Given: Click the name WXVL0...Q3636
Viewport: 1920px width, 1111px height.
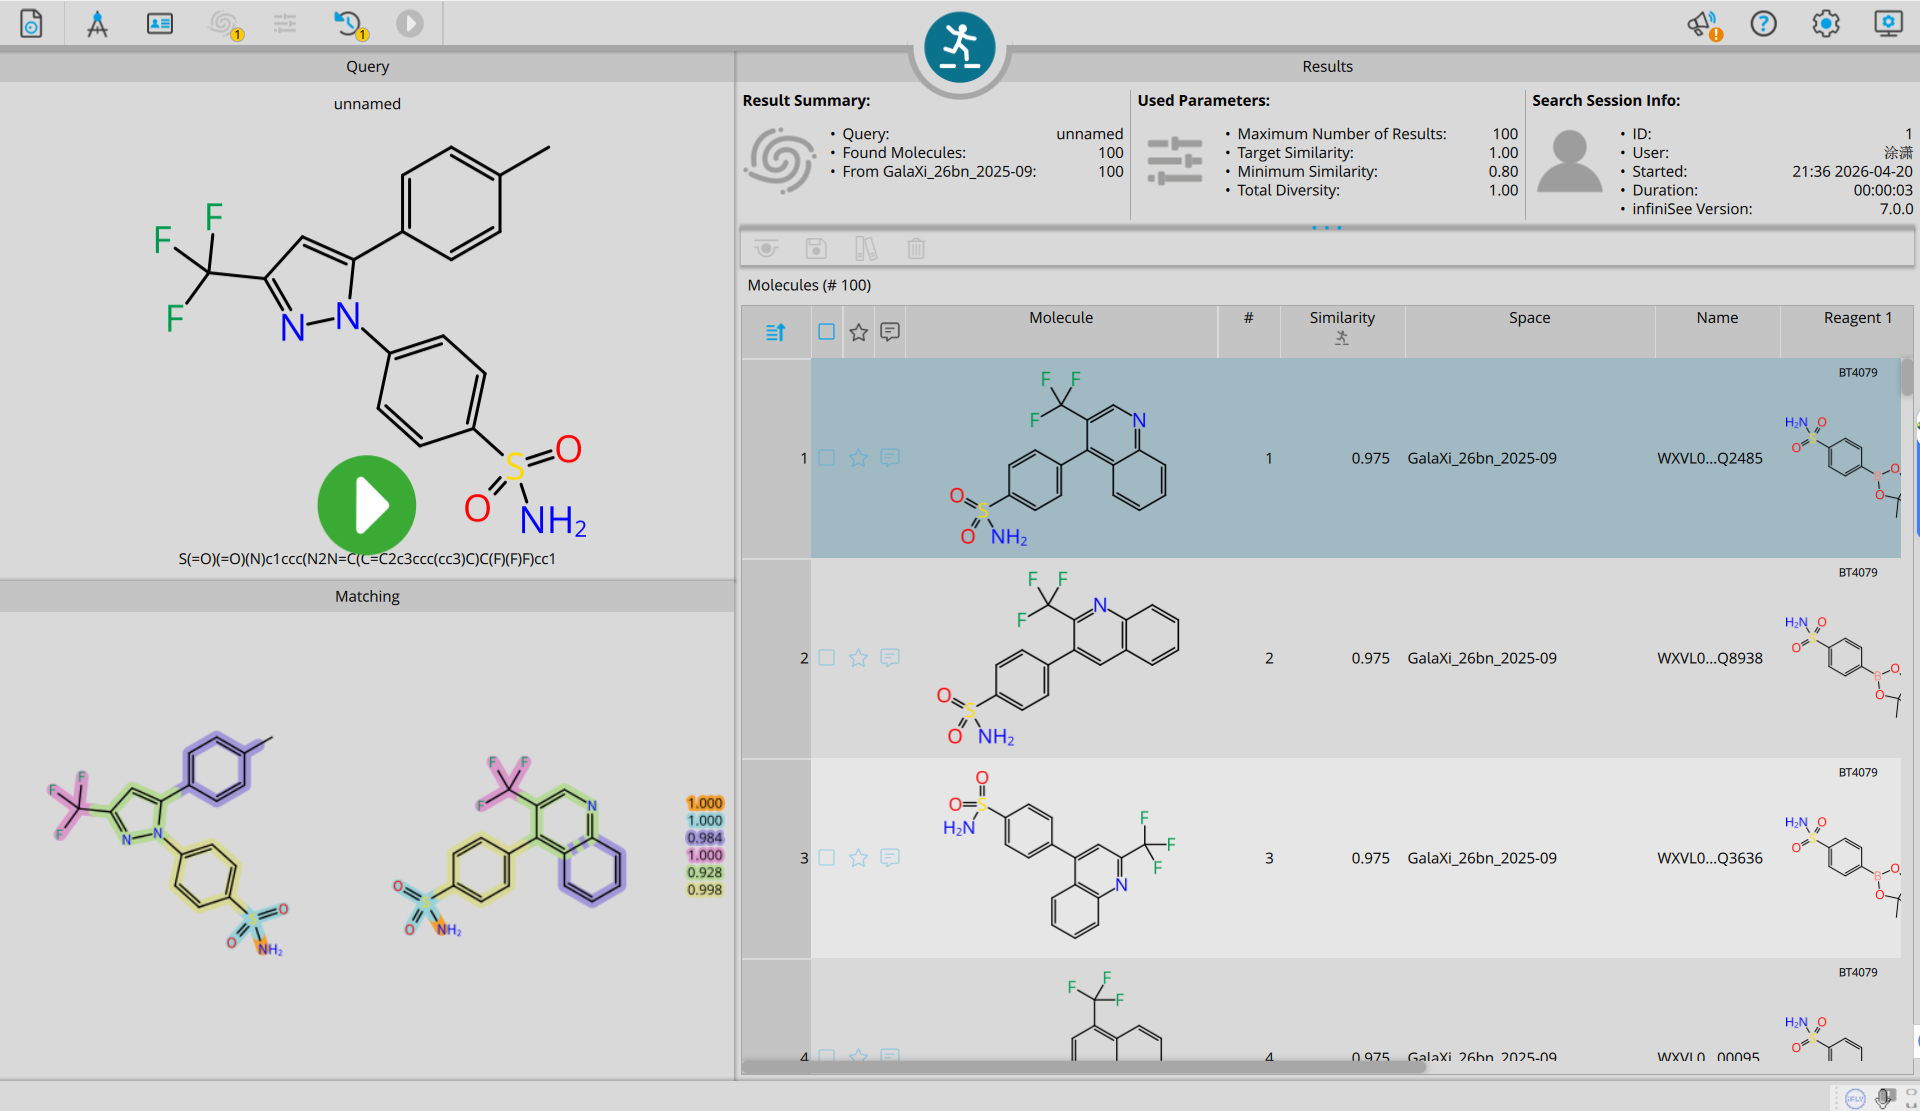Looking at the screenshot, I should (1709, 858).
